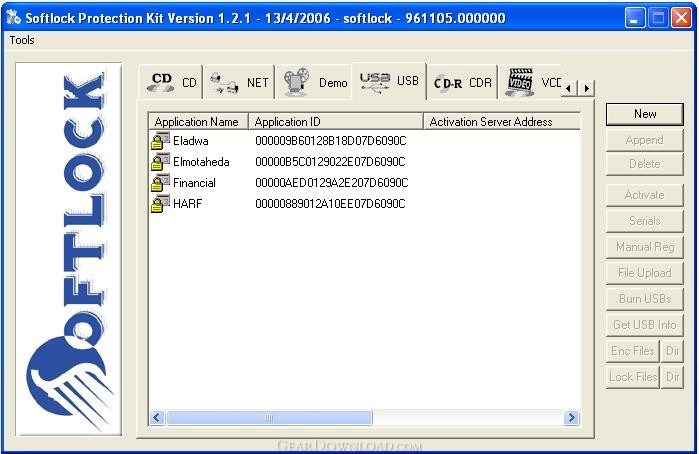Select the Elmotaheda application row
699x454 pixels.
(364, 161)
